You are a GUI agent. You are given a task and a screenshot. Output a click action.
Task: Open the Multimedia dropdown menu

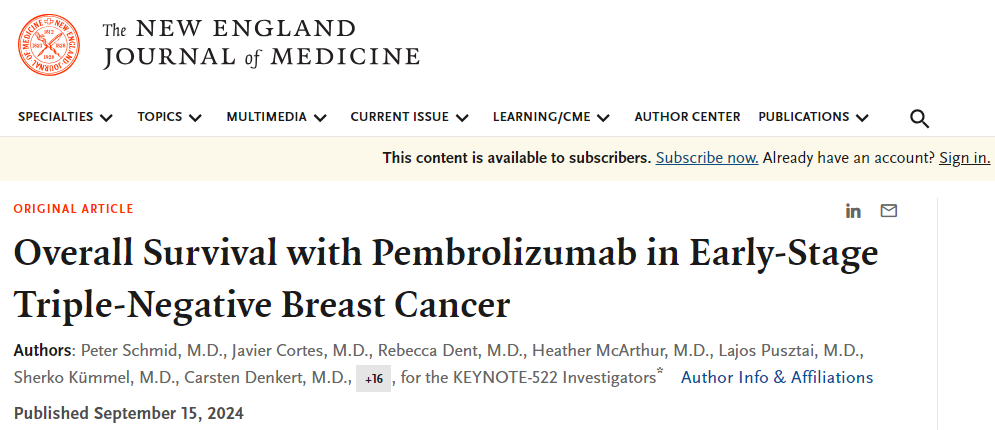(277, 117)
